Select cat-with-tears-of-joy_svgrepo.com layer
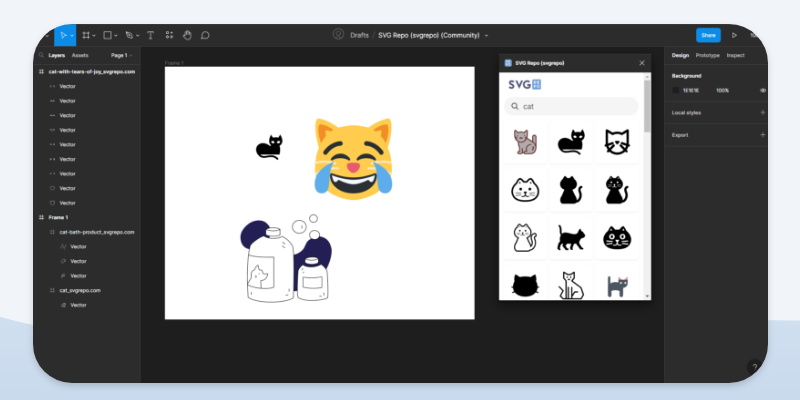The image size is (800, 400). point(87,72)
